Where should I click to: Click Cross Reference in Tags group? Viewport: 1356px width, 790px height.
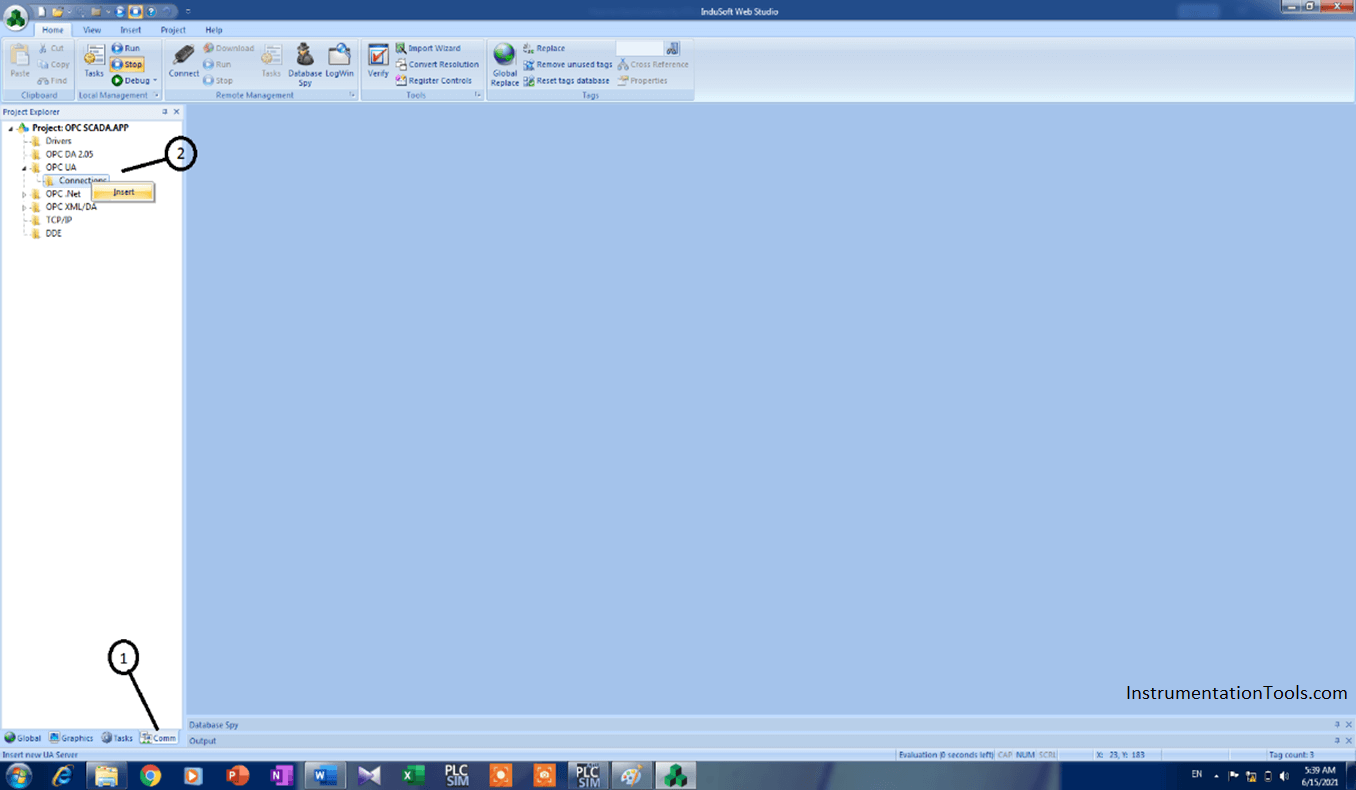(653, 64)
